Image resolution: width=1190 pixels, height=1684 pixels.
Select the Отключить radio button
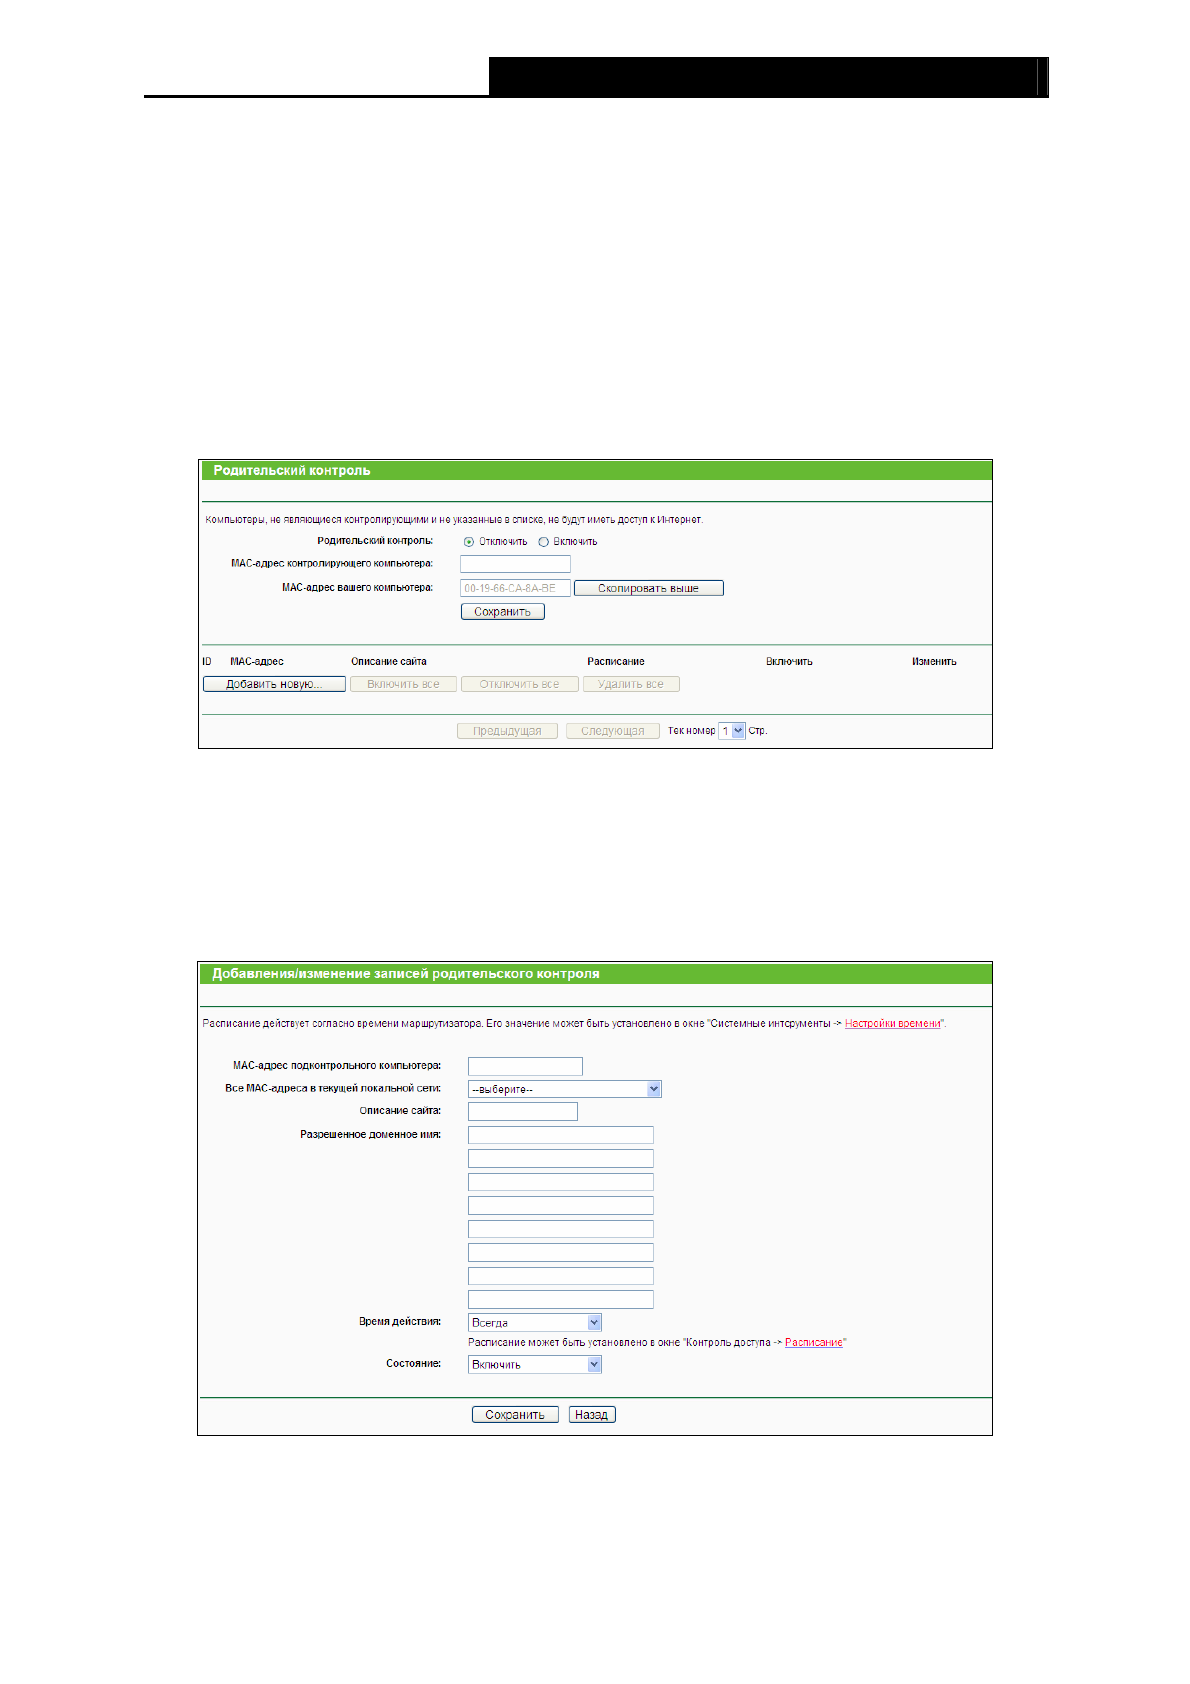point(469,542)
